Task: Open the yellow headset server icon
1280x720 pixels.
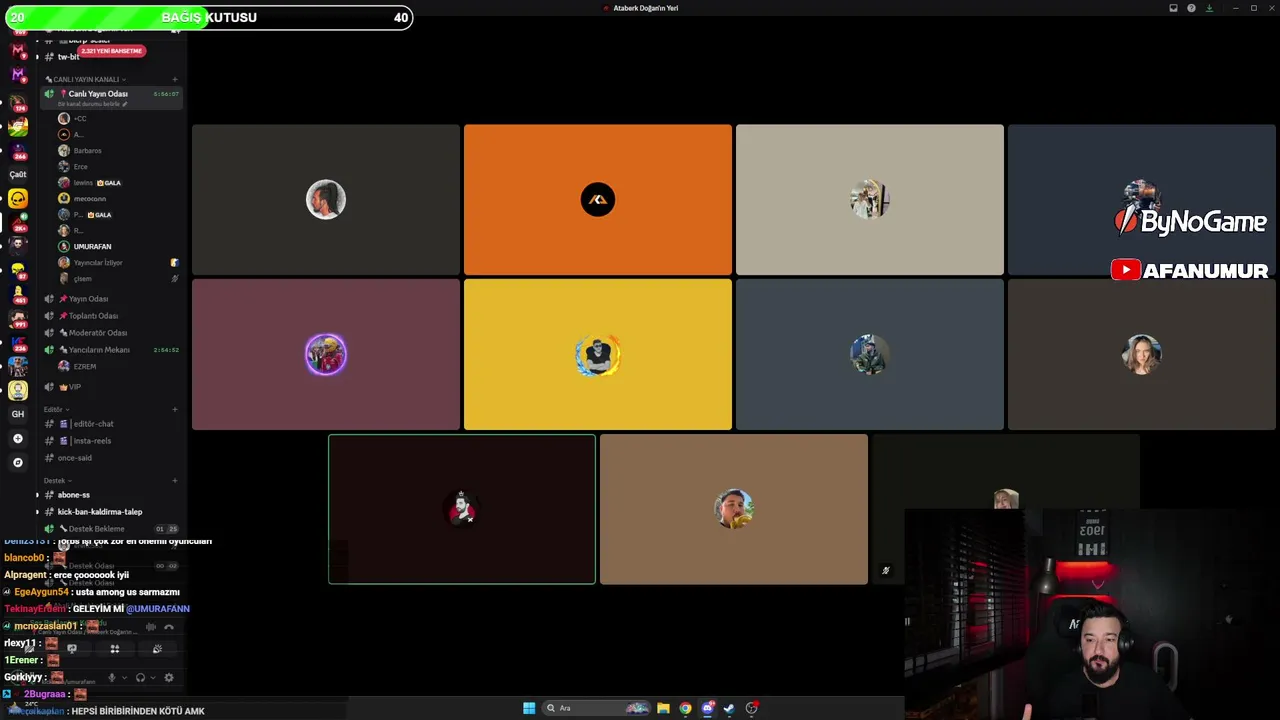Action: [18, 199]
